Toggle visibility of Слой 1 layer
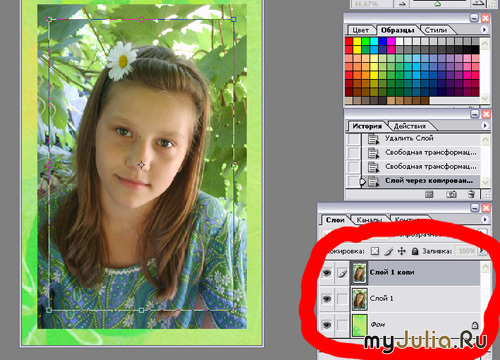Image resolution: width=500 pixels, height=360 pixels. [327, 299]
